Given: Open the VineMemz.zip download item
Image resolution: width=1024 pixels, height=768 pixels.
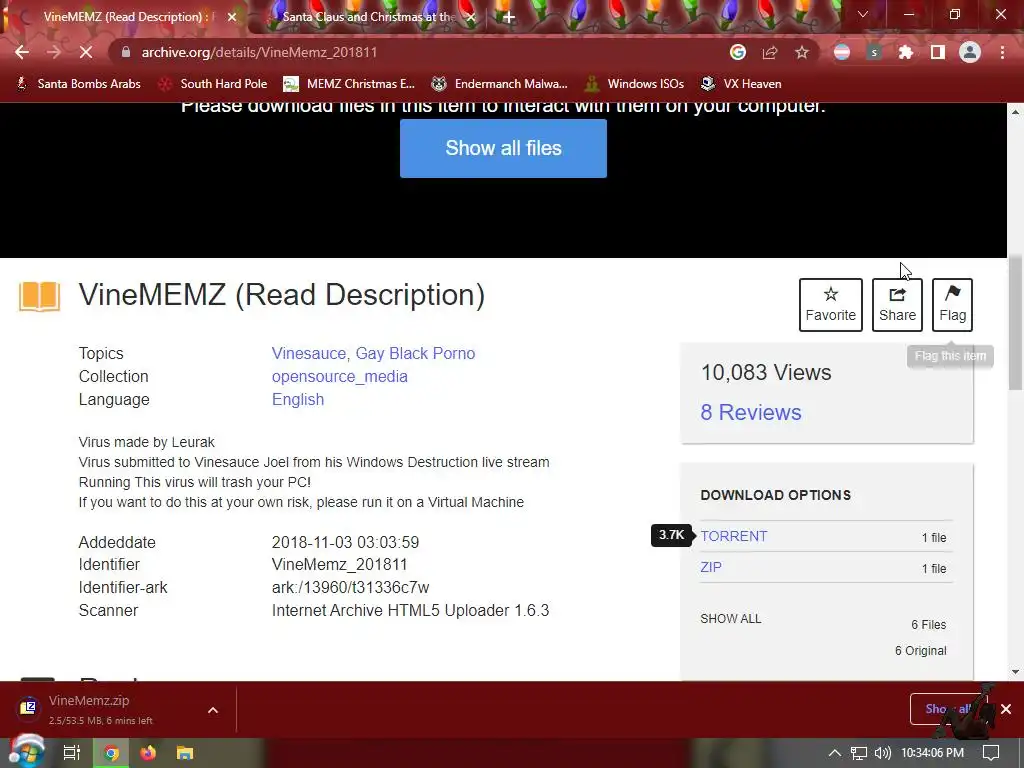Looking at the screenshot, I should (101, 709).
